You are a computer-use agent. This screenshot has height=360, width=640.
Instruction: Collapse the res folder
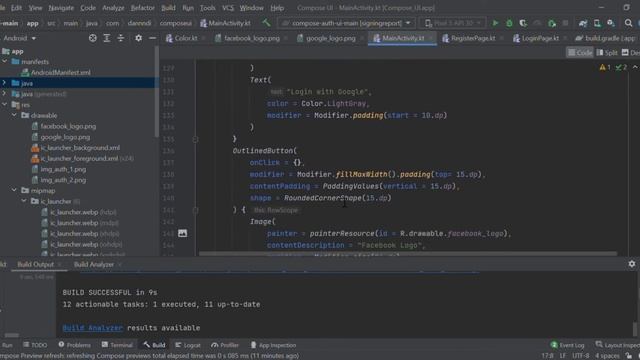pyautogui.click(x=4, y=104)
